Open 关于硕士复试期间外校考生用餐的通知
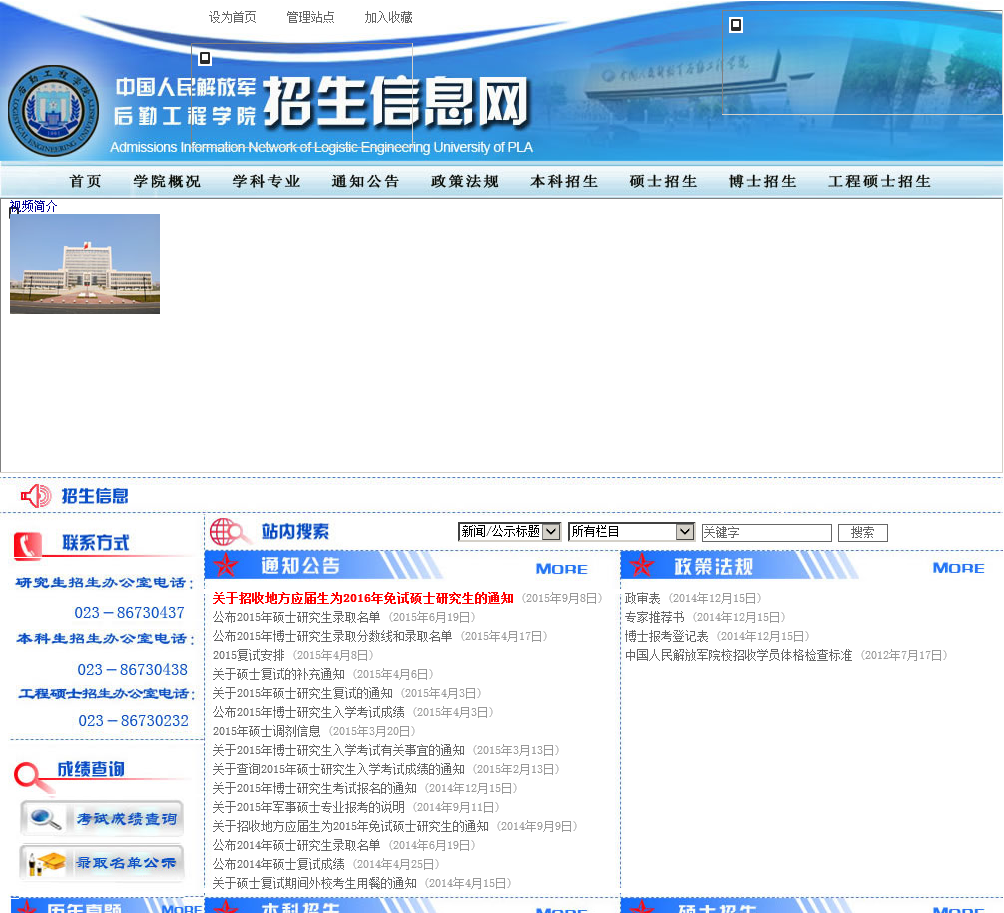Viewport: 1004px width, 913px height. (x=314, y=883)
